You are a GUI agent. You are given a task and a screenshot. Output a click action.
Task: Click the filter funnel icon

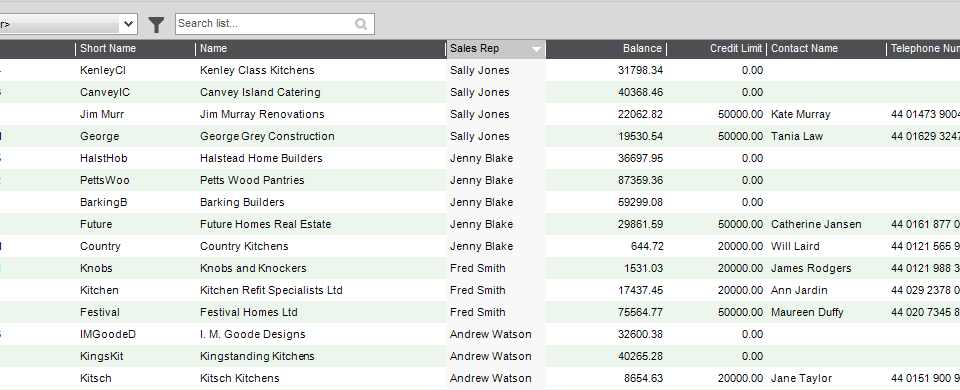(x=157, y=24)
